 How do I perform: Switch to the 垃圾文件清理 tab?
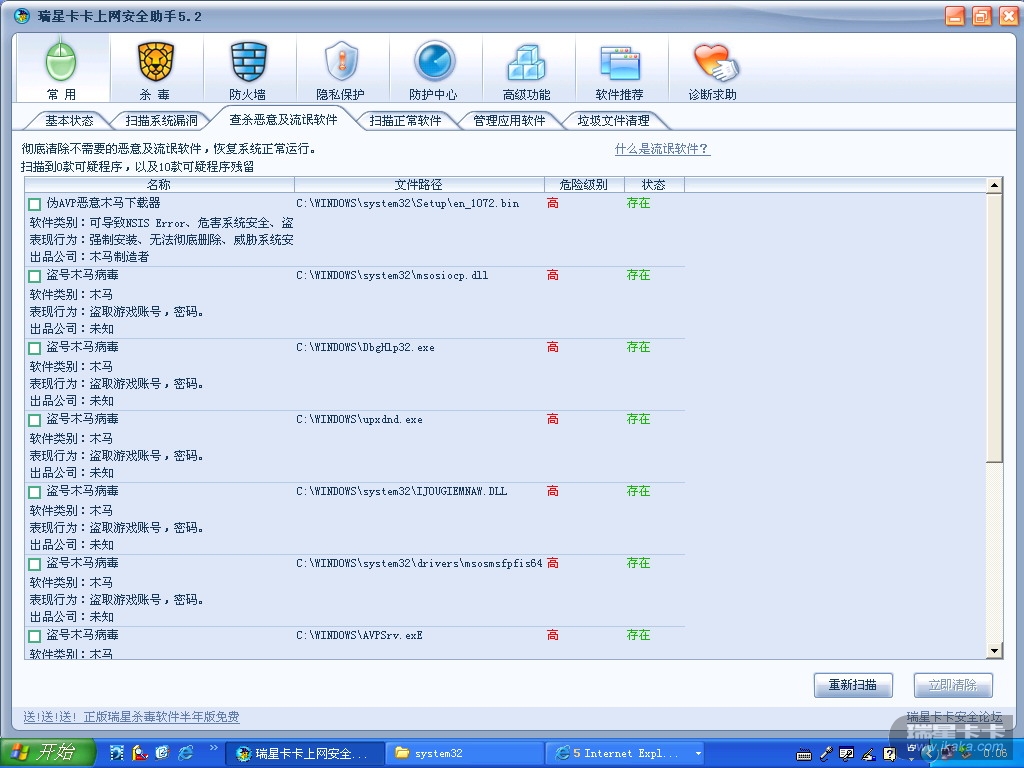tap(613, 121)
